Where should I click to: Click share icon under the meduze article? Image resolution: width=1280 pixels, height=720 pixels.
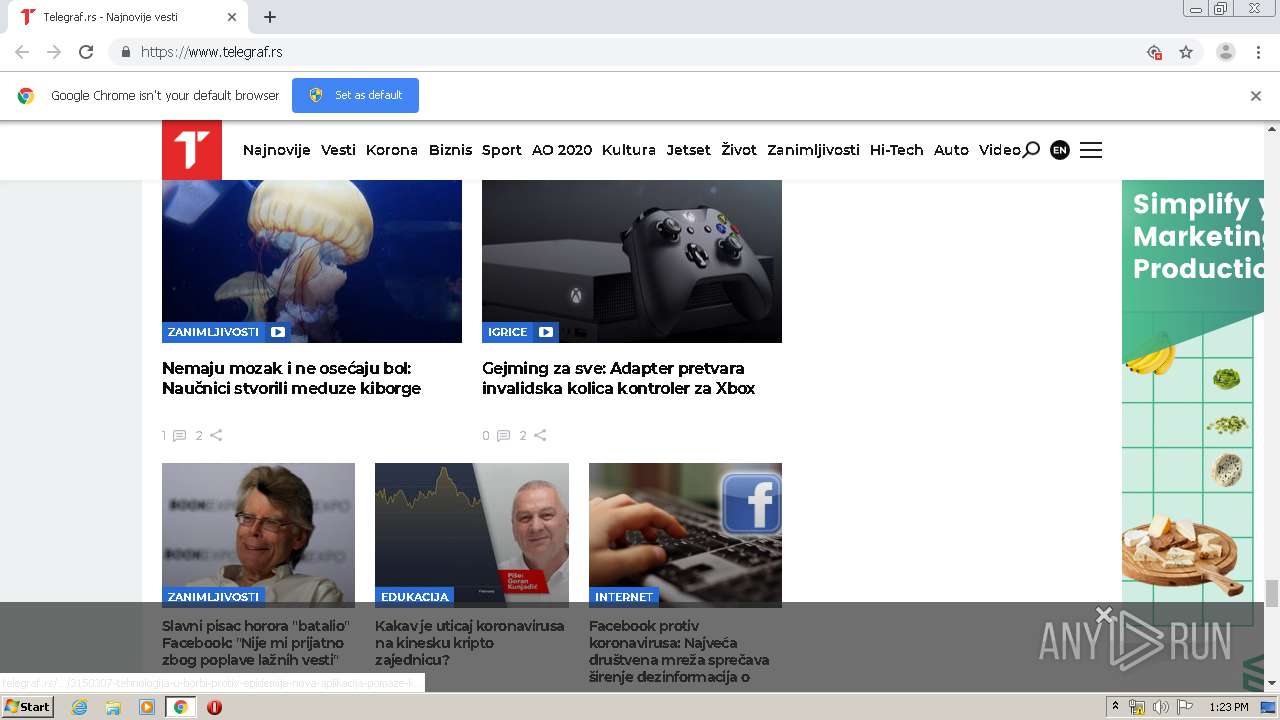pyautogui.click(x=216, y=435)
